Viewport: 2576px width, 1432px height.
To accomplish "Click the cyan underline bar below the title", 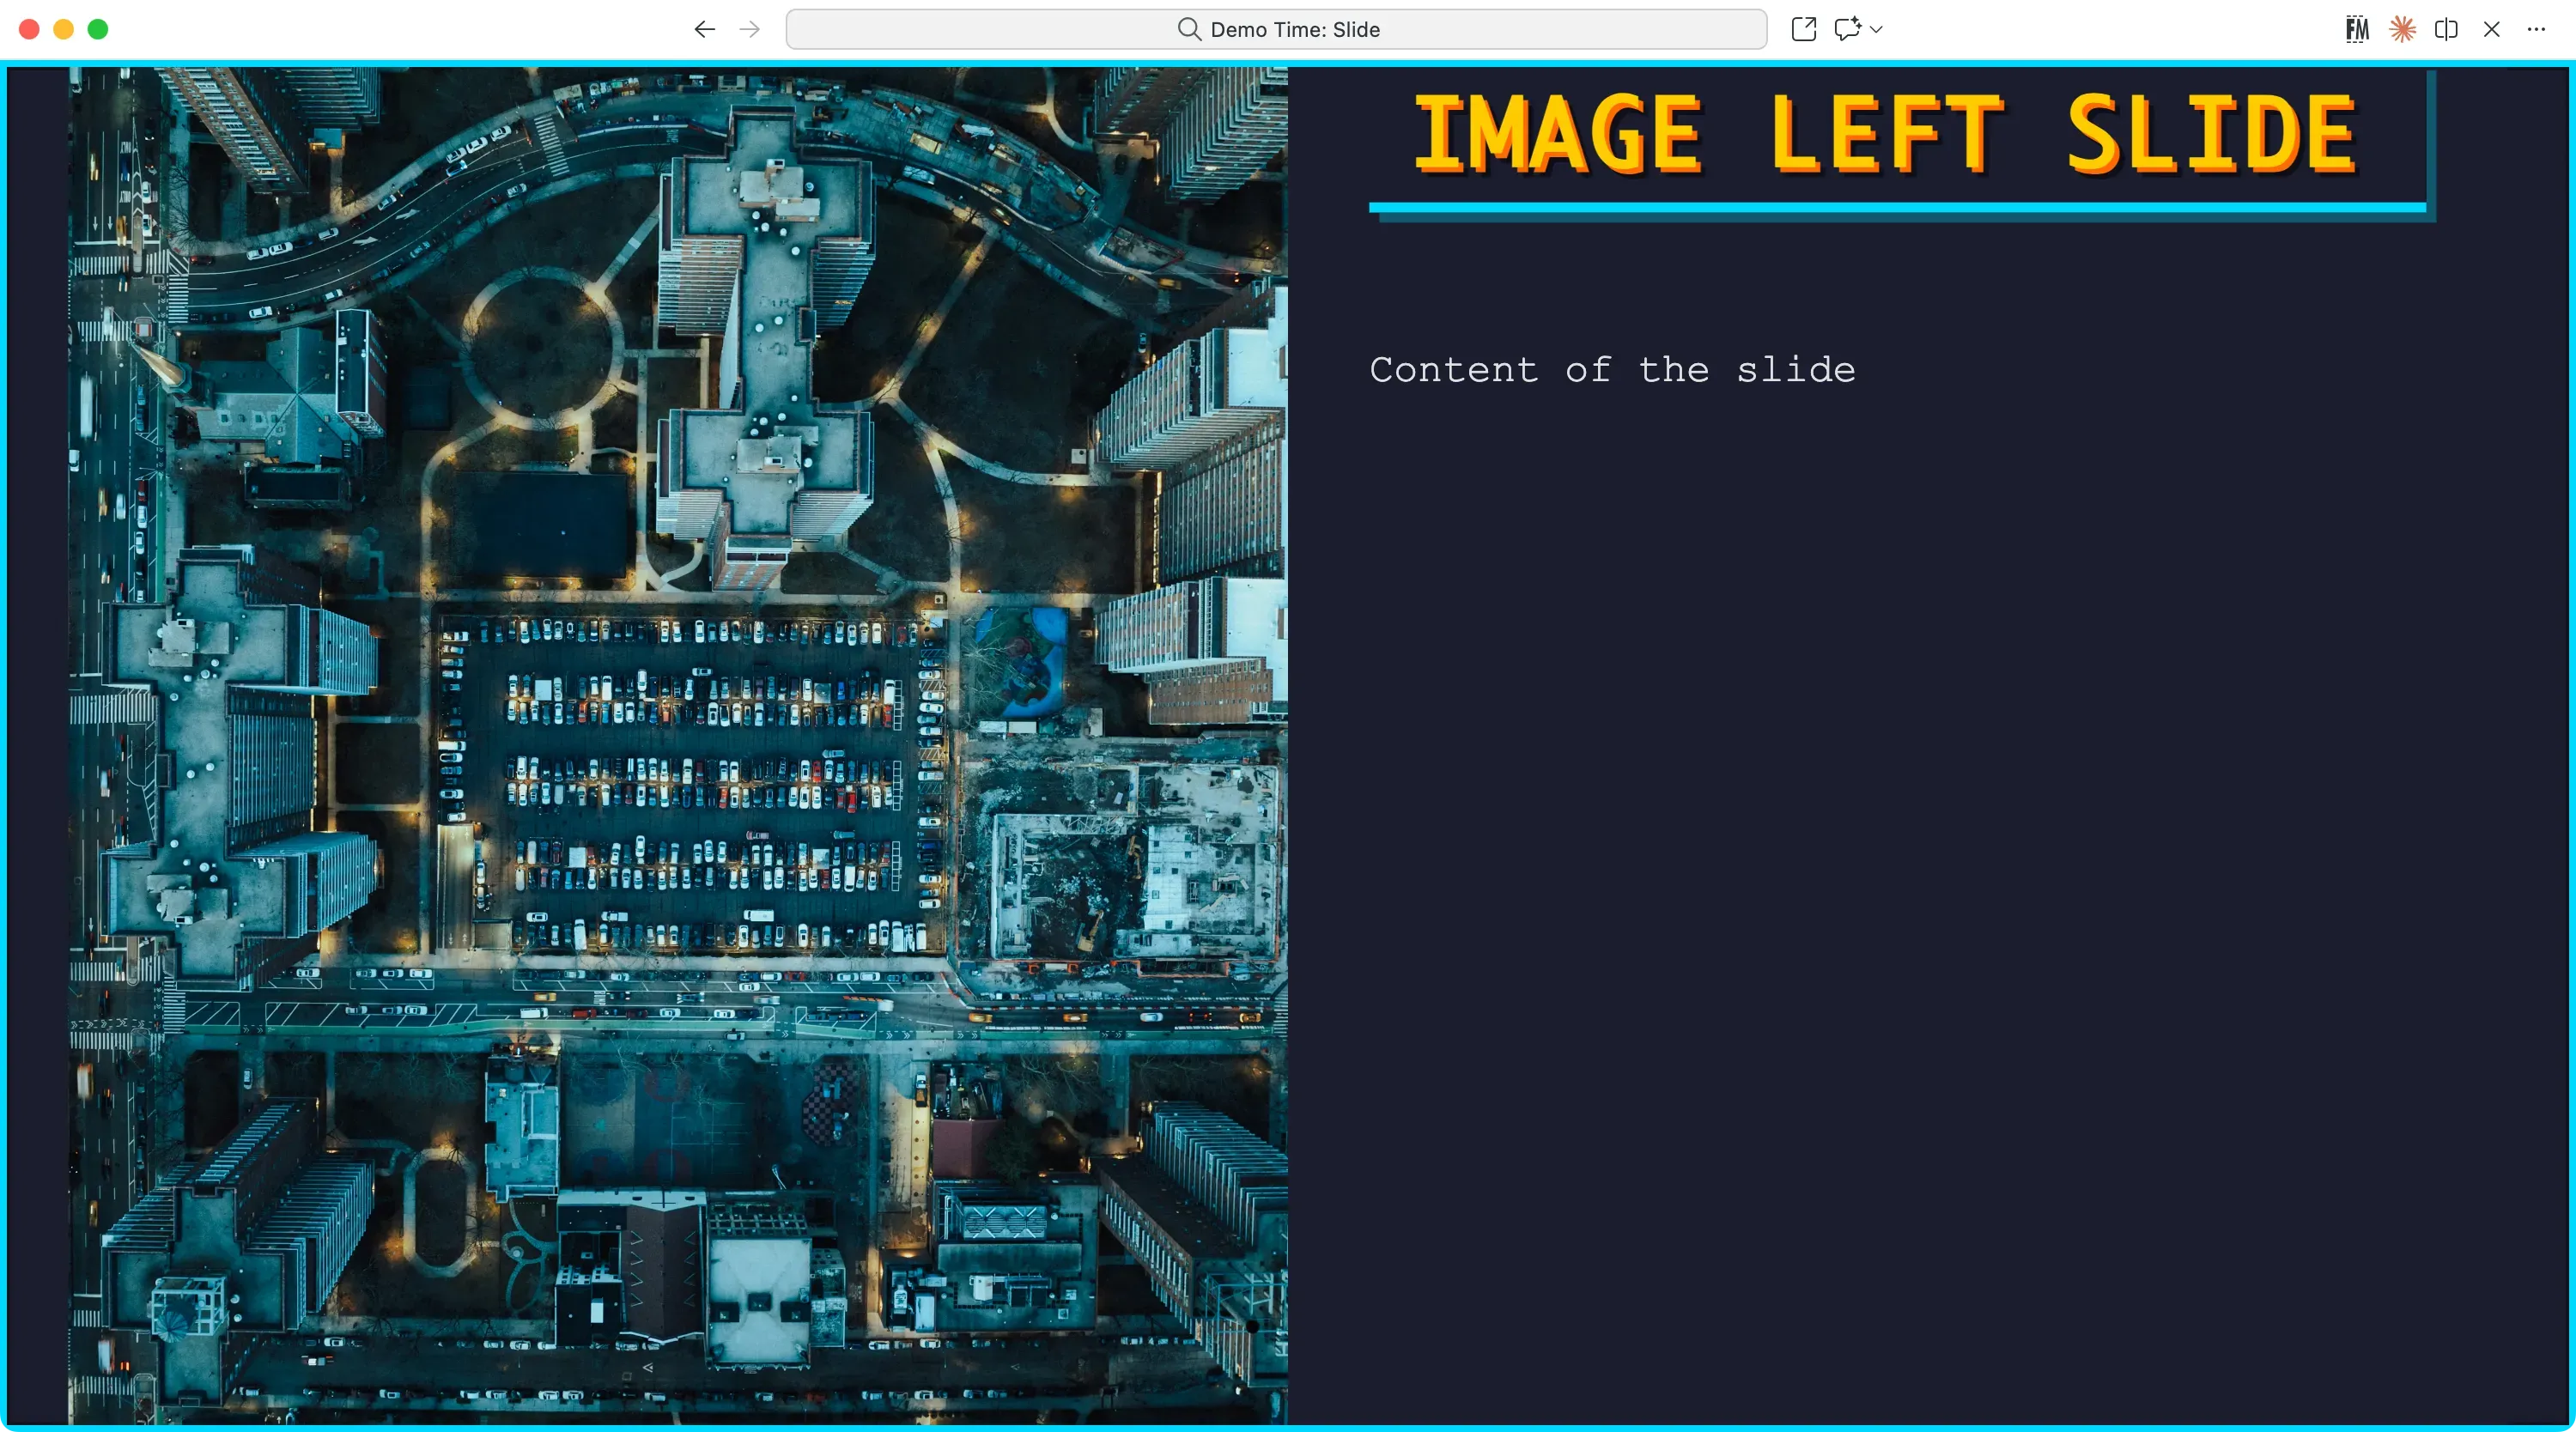I will pos(1900,209).
